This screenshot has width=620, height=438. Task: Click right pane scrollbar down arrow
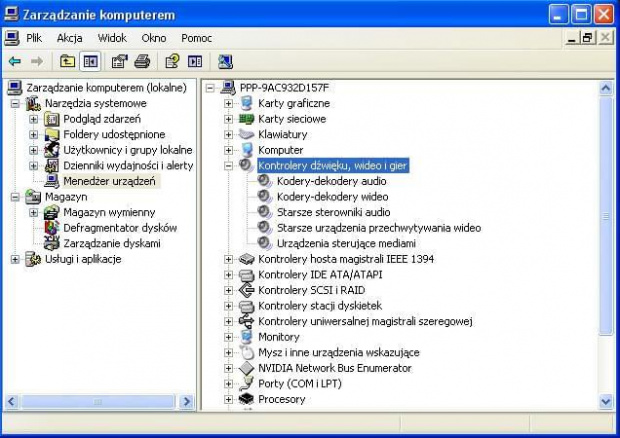coord(606,402)
